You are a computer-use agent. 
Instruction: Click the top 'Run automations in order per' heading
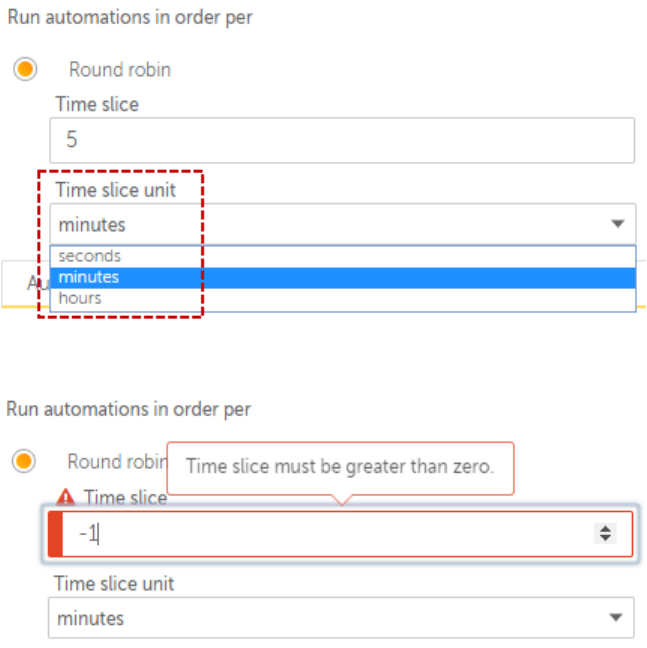tap(129, 18)
